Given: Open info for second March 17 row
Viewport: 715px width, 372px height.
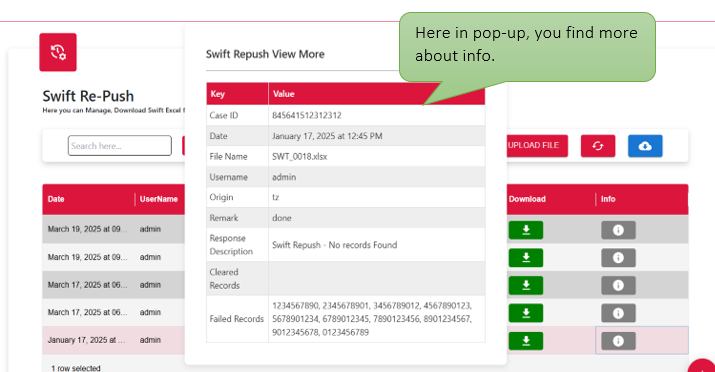Looking at the screenshot, I should click(618, 313).
